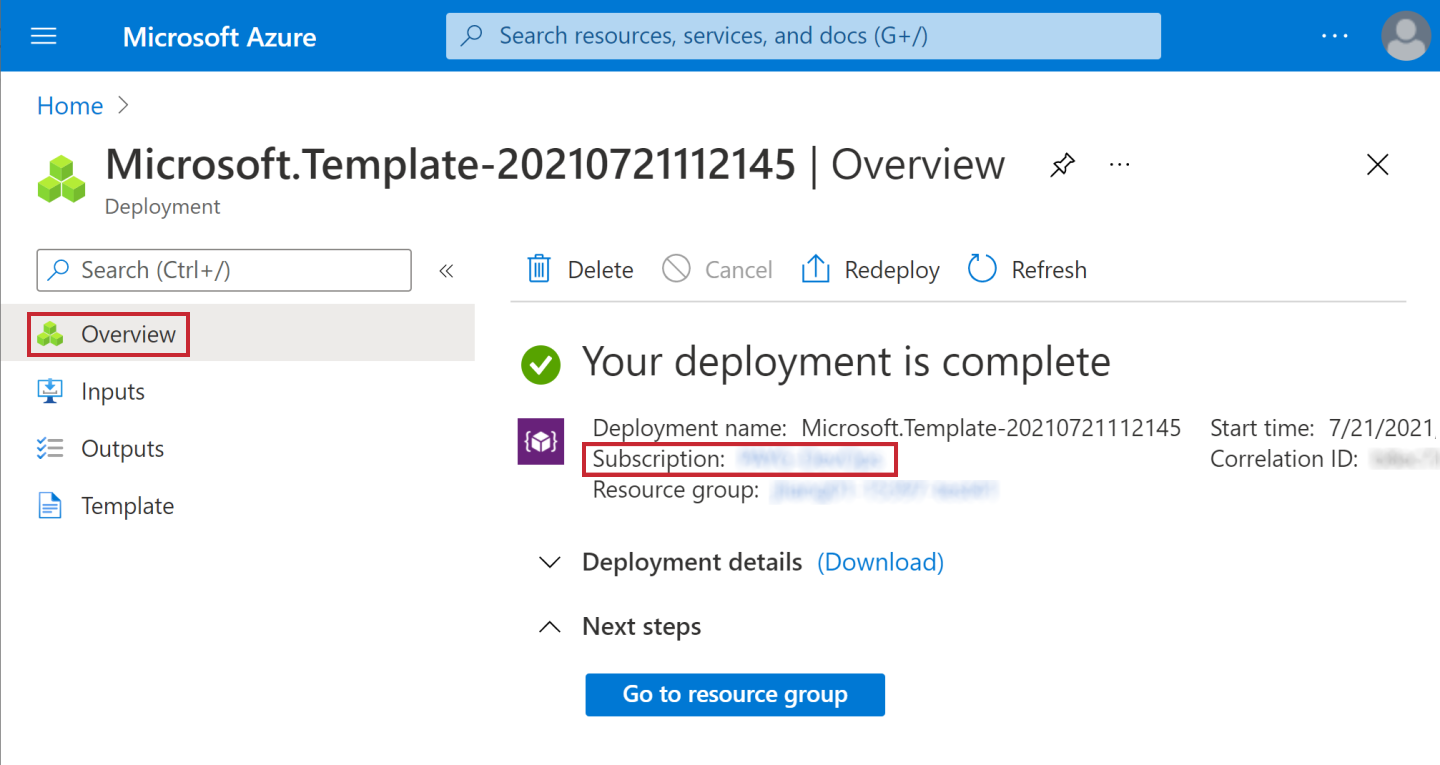The height and width of the screenshot is (765, 1440).
Task: Click the user account avatar
Action: click(x=1405, y=37)
